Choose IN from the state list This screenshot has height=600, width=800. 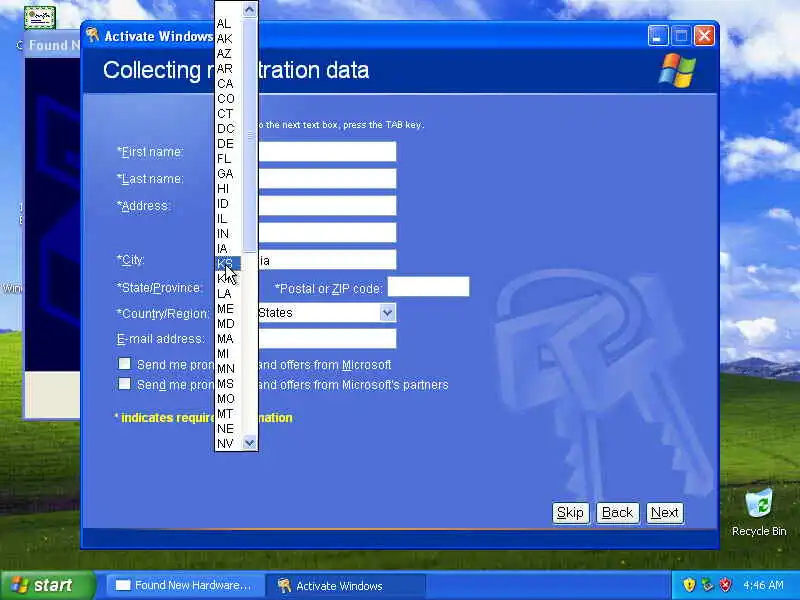coord(228,234)
